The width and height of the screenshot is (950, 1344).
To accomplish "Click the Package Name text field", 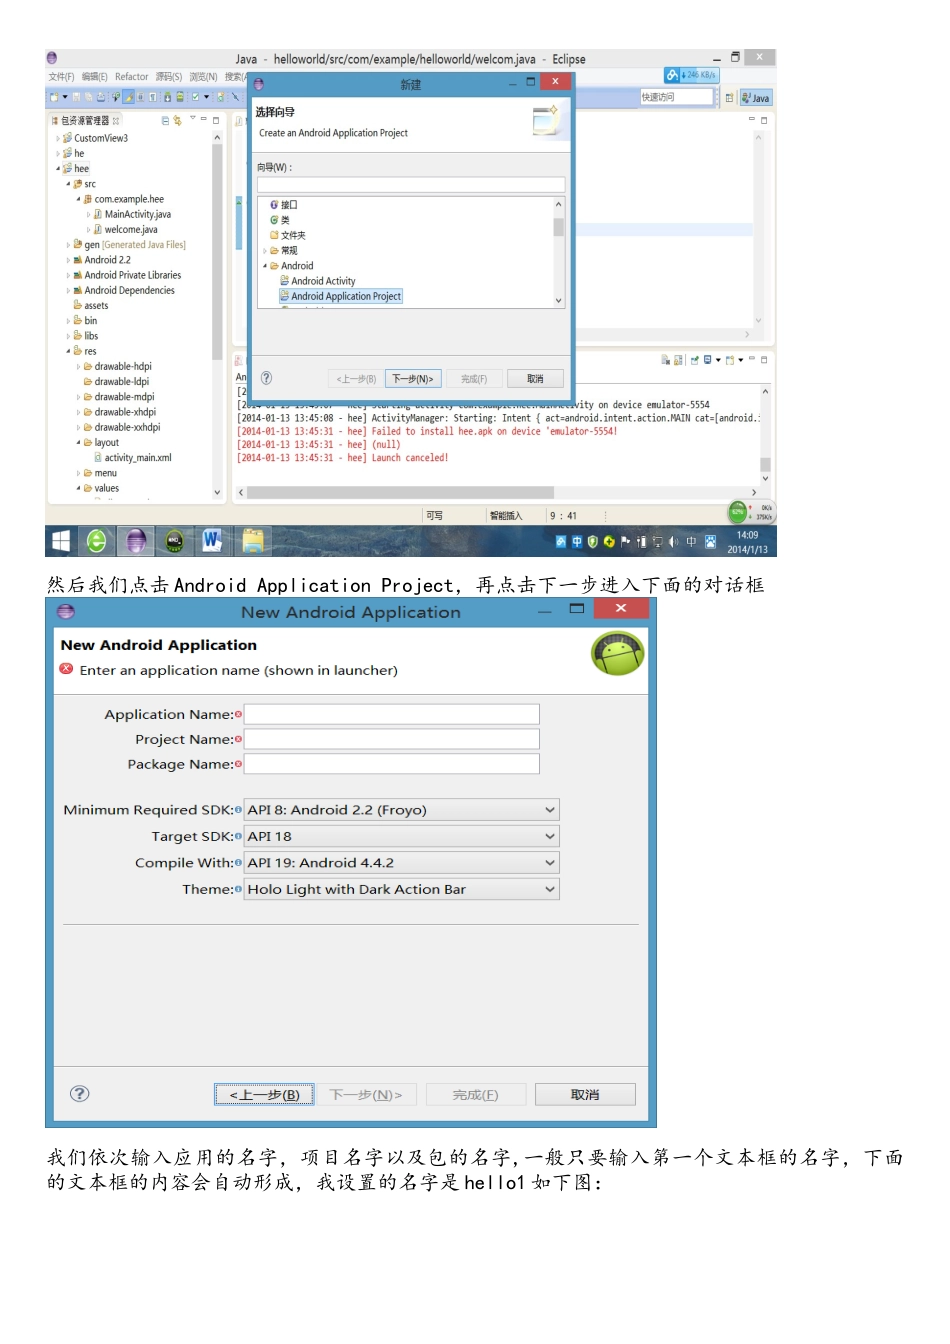I will [392, 764].
